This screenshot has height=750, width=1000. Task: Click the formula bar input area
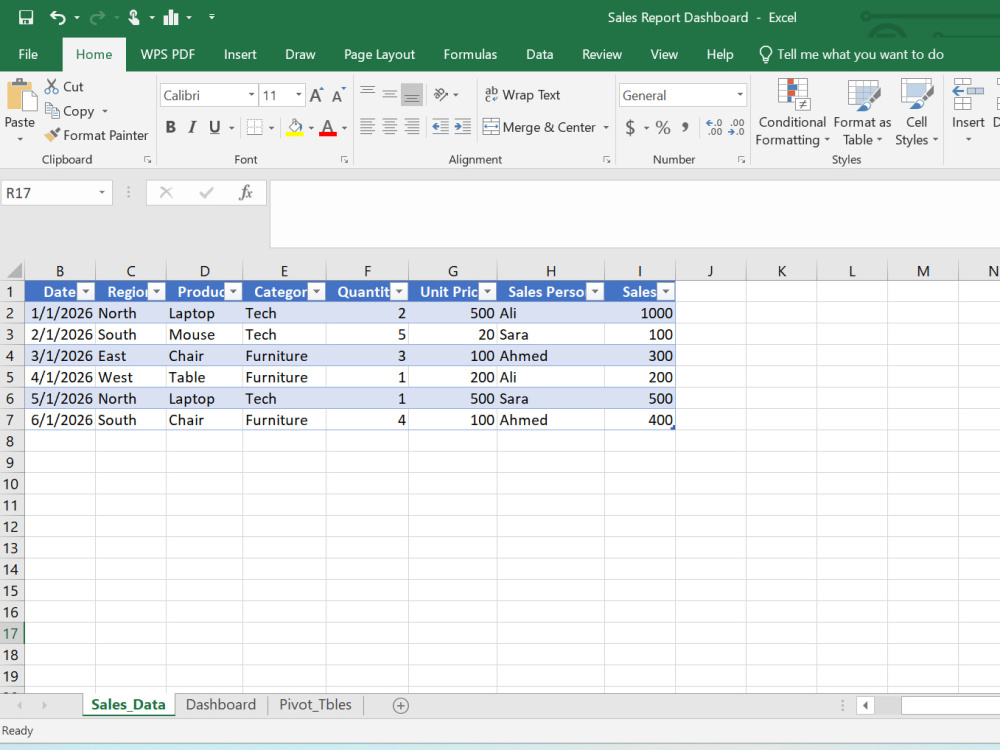(635, 214)
